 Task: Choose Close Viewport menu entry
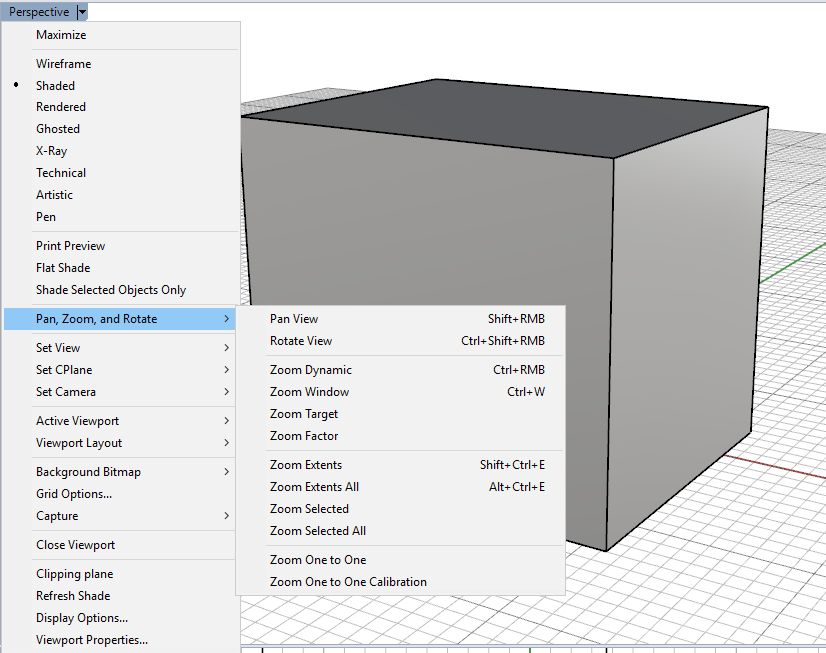click(x=120, y=545)
